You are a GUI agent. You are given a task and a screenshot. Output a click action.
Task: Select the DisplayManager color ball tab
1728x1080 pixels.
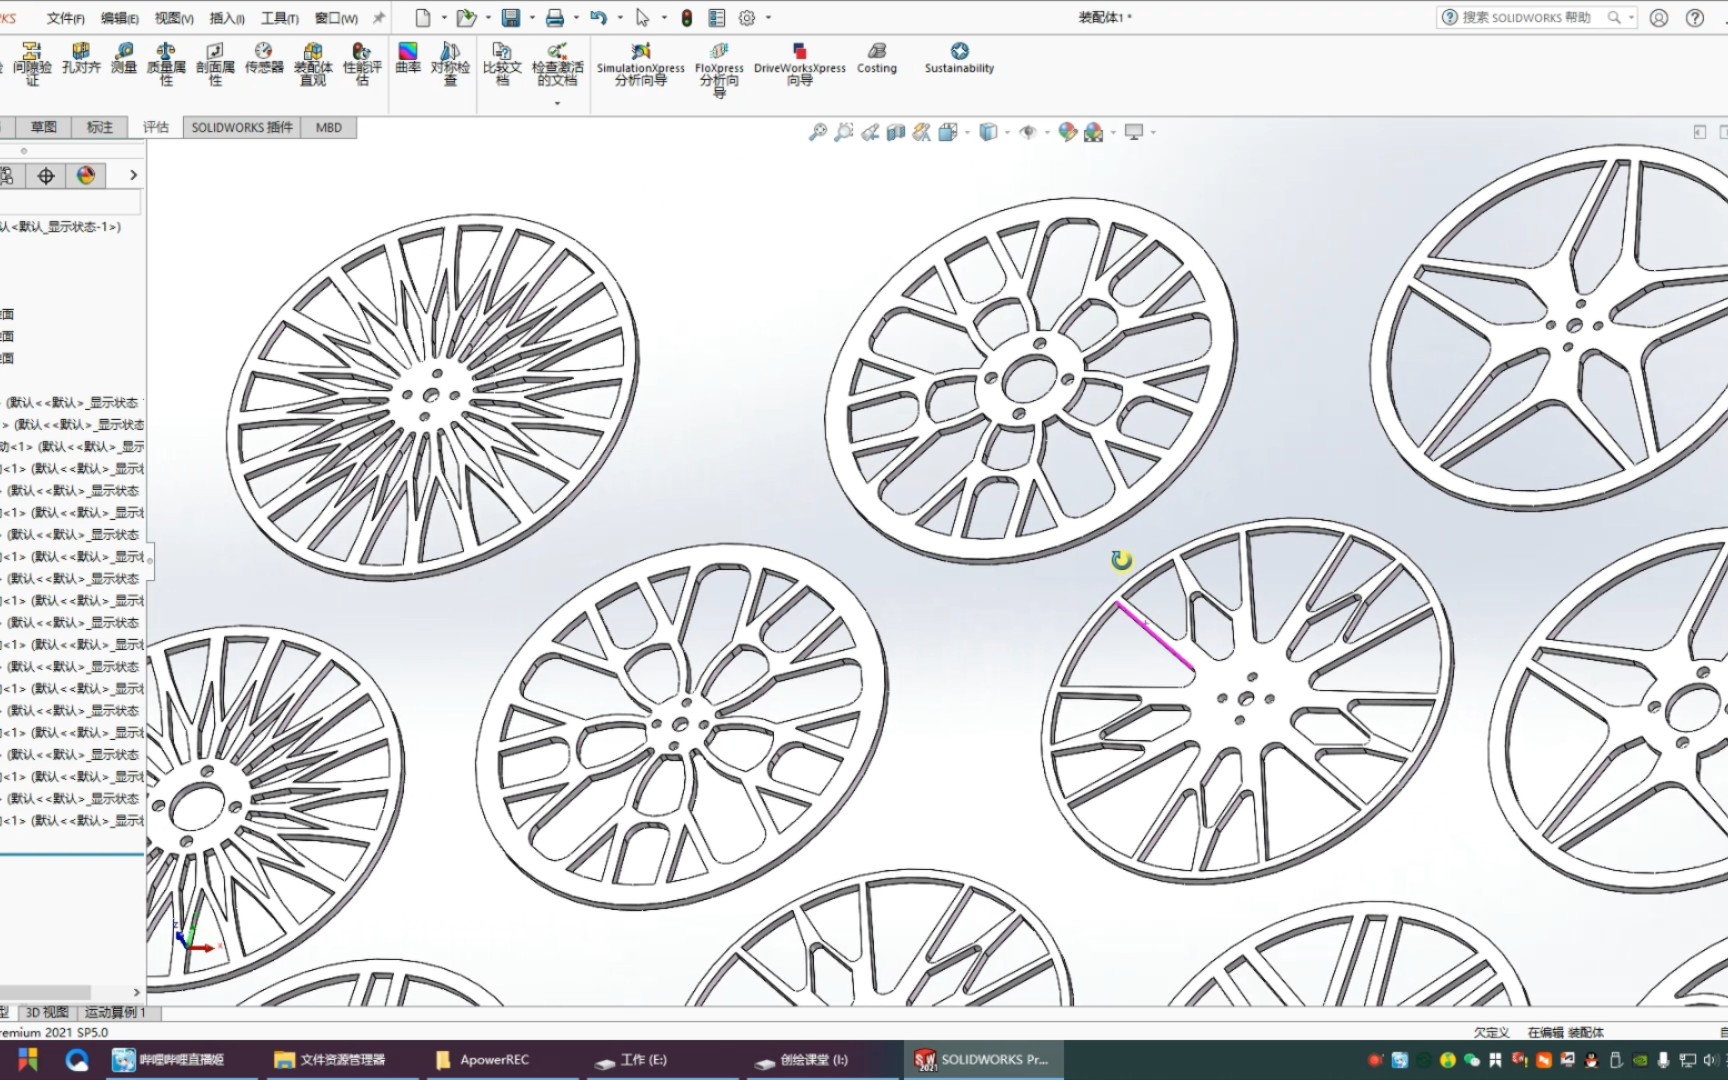[x=86, y=176]
